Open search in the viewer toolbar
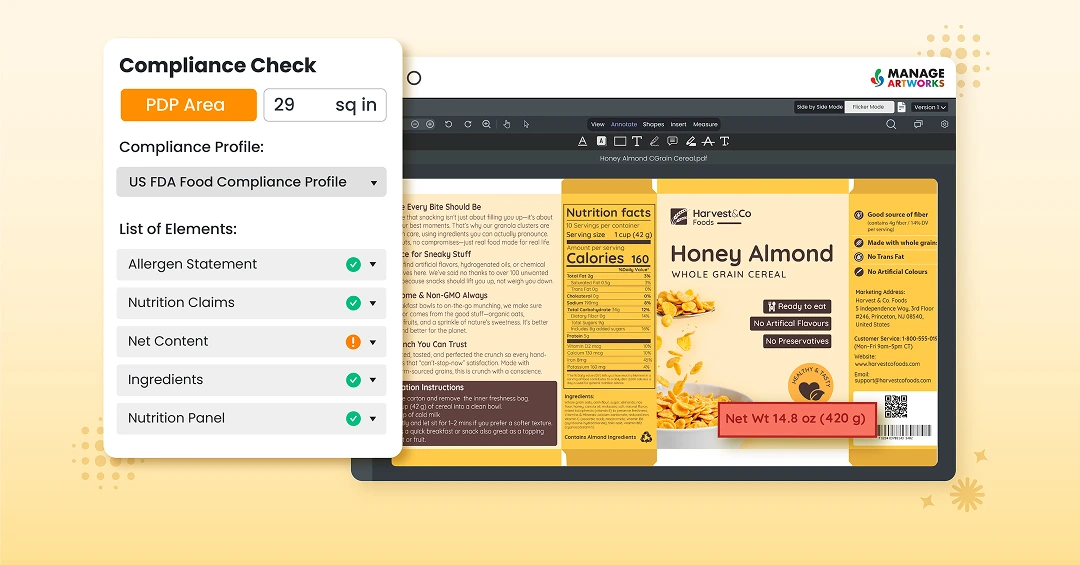The image size is (1080, 565). pos(891,125)
